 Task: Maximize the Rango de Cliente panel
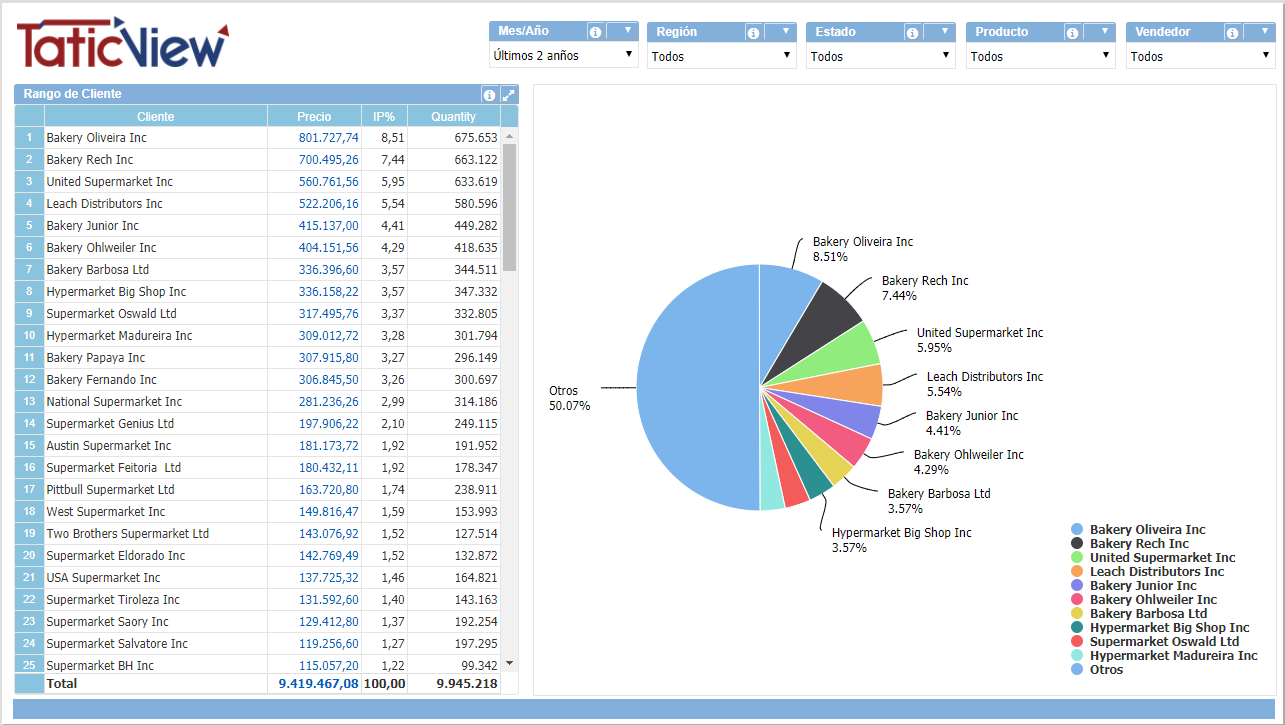509,95
